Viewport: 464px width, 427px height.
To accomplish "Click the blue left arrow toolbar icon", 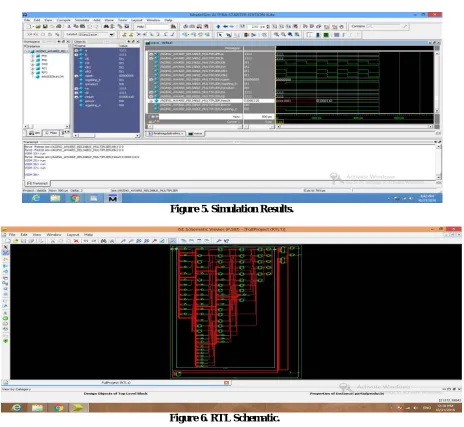I will pos(225,26).
